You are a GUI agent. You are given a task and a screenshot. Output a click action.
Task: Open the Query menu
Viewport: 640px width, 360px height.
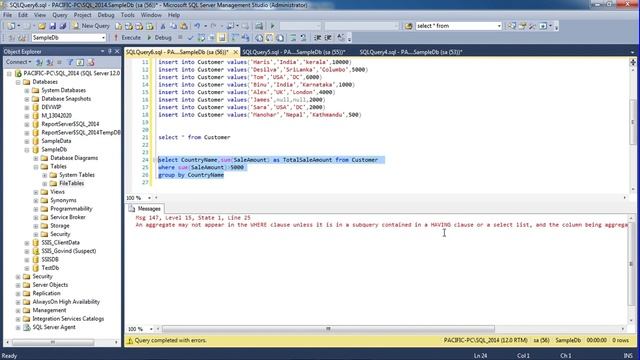pyautogui.click(x=60, y=15)
